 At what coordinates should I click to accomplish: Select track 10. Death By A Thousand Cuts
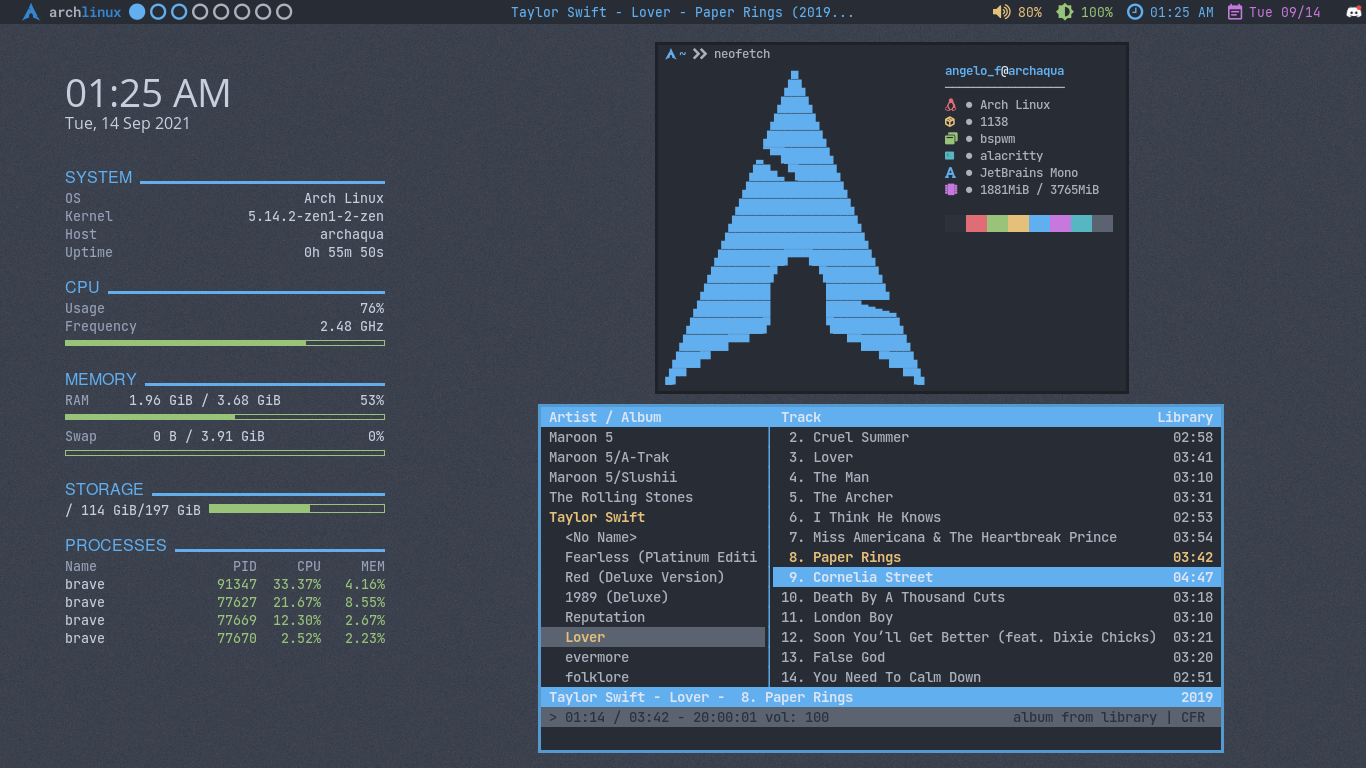(x=996, y=597)
